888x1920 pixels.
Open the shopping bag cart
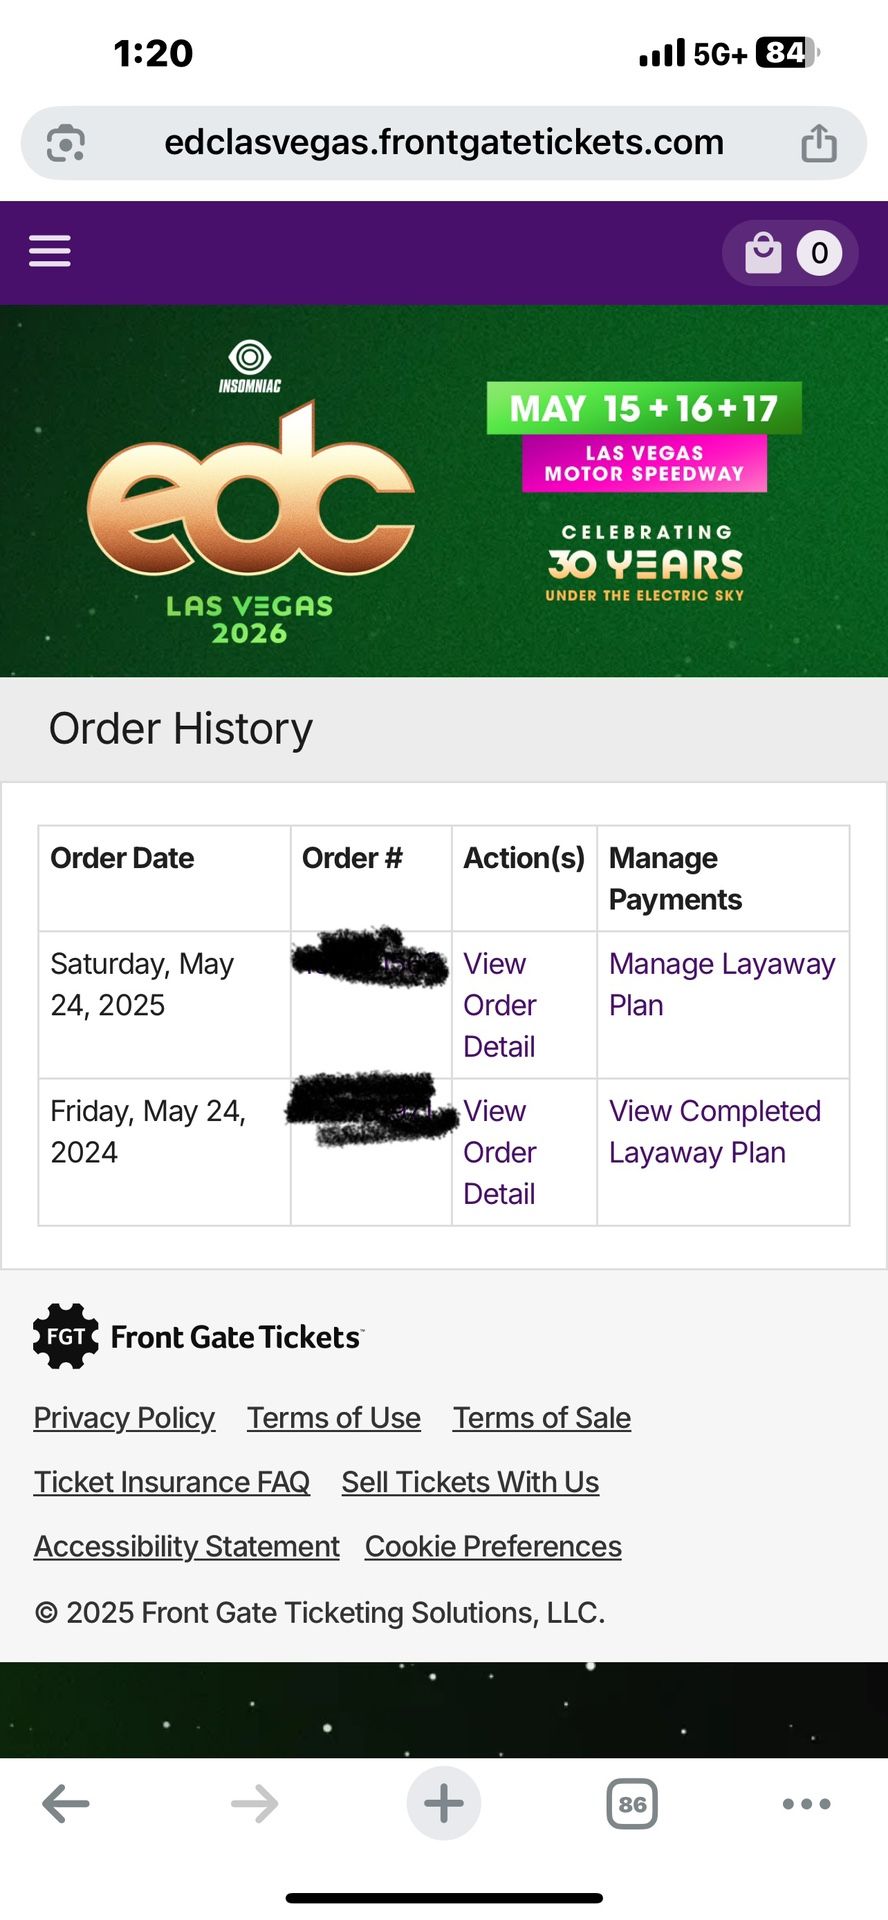tap(790, 253)
